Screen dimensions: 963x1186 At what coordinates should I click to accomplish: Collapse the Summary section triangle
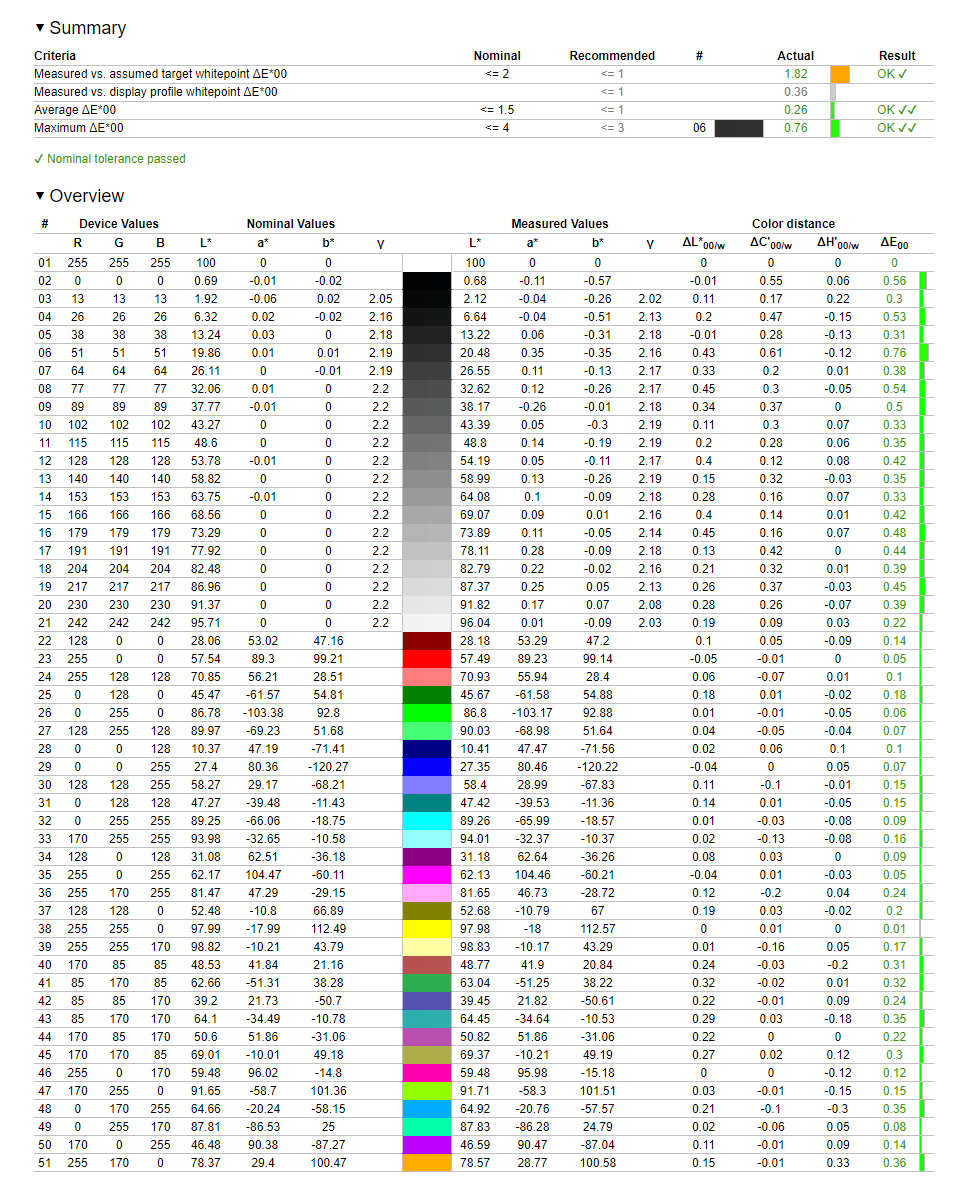point(39,28)
